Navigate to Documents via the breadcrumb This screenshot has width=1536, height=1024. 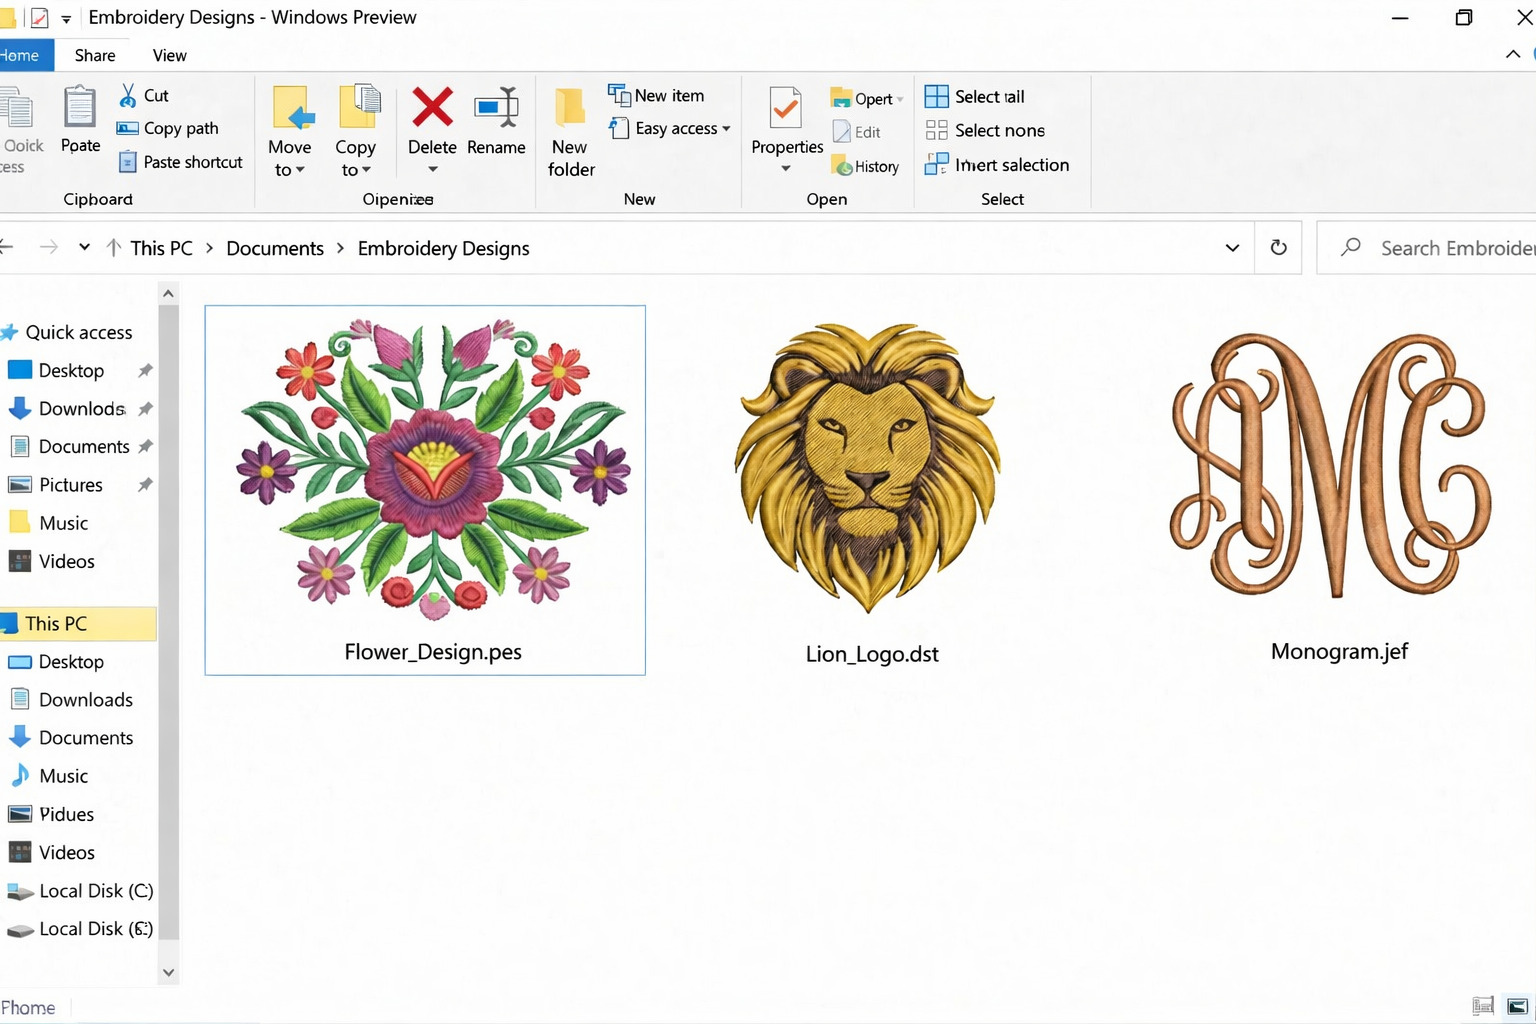coord(274,247)
